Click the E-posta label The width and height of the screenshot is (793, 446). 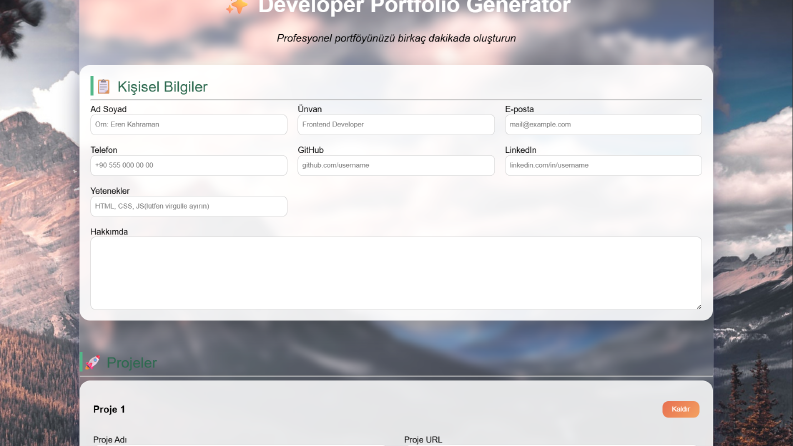point(519,109)
